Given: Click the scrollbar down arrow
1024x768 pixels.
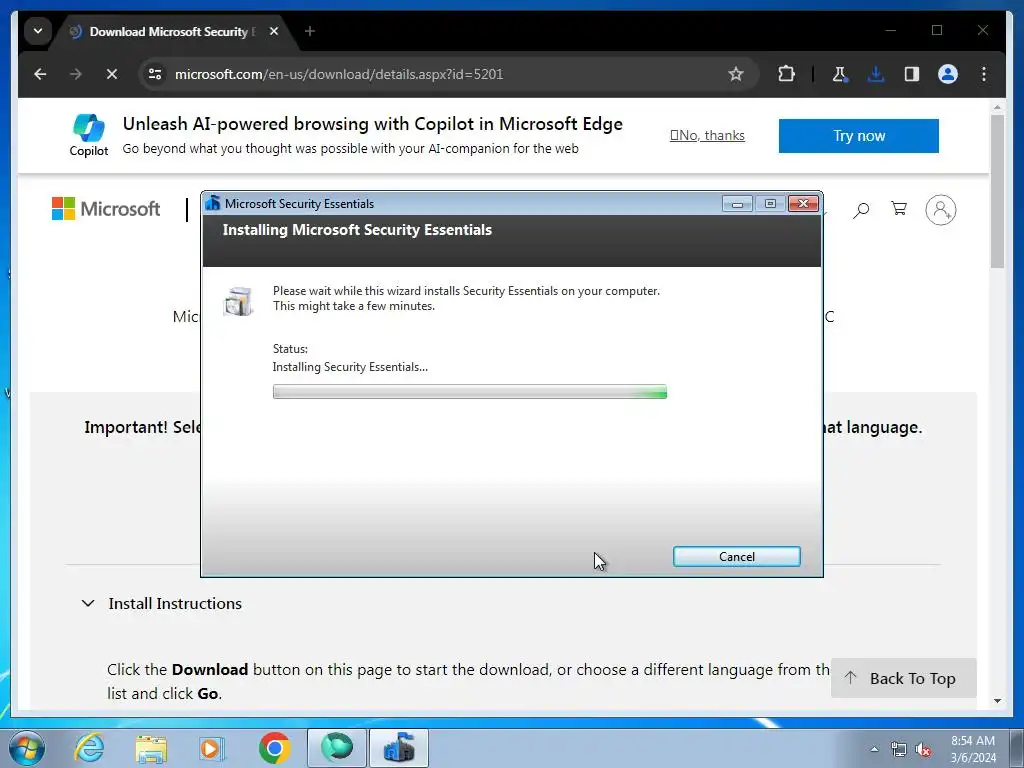Looking at the screenshot, I should [x=997, y=701].
